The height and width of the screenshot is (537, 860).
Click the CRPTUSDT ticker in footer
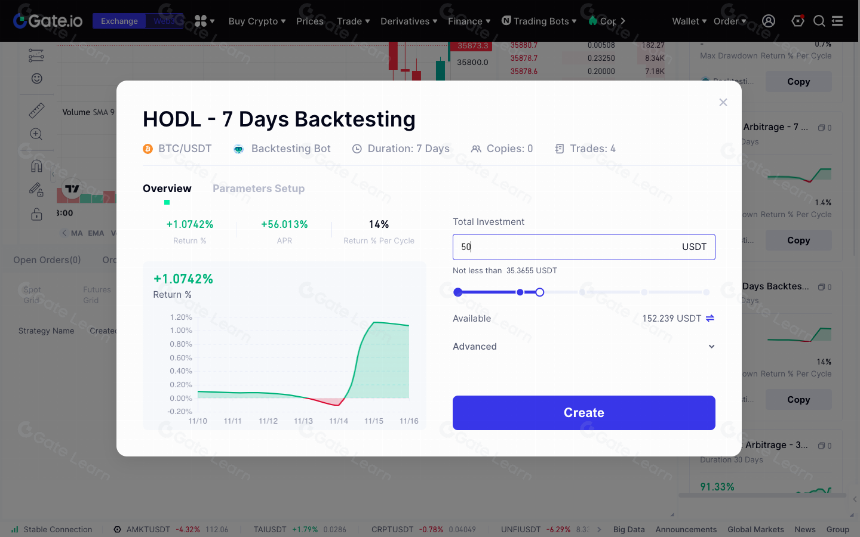392,529
